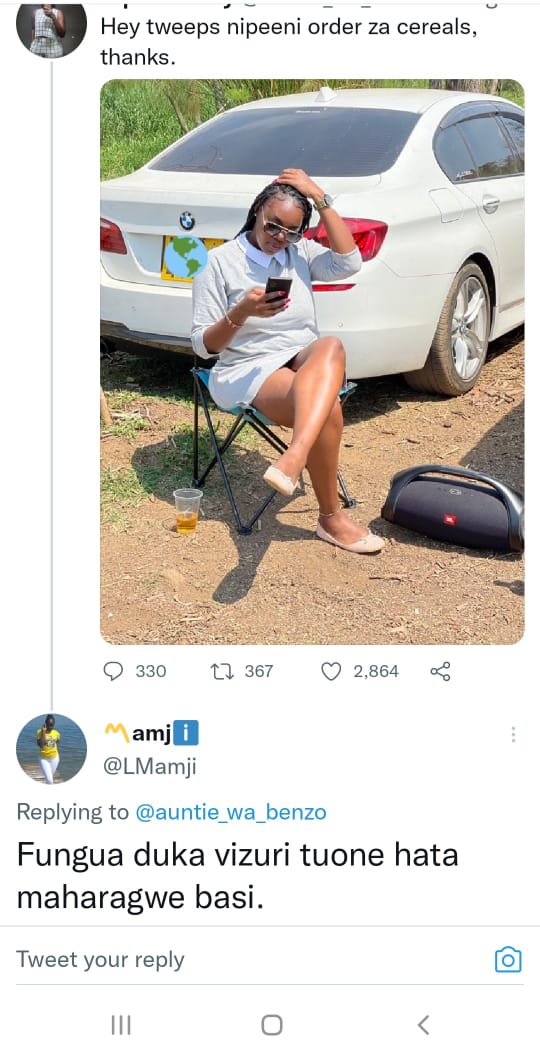
Task: Retweet using the retweet arrows icon
Action: (x=221, y=671)
